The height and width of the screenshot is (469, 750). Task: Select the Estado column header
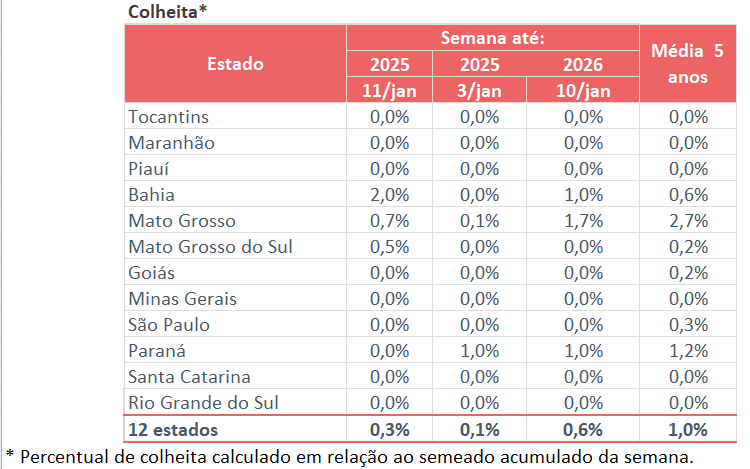[x=235, y=64]
